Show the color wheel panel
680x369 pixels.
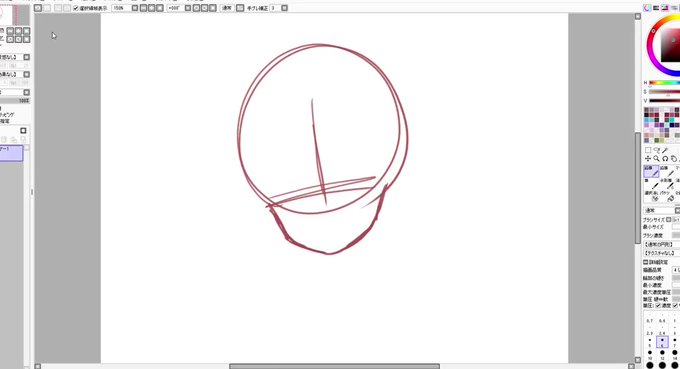pos(647,8)
